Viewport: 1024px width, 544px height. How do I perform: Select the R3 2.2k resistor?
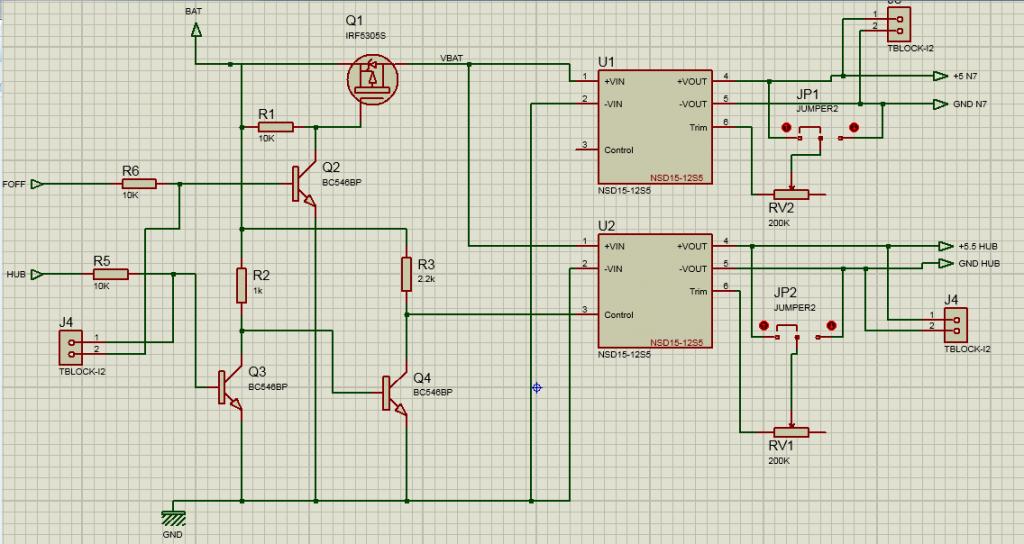407,274
